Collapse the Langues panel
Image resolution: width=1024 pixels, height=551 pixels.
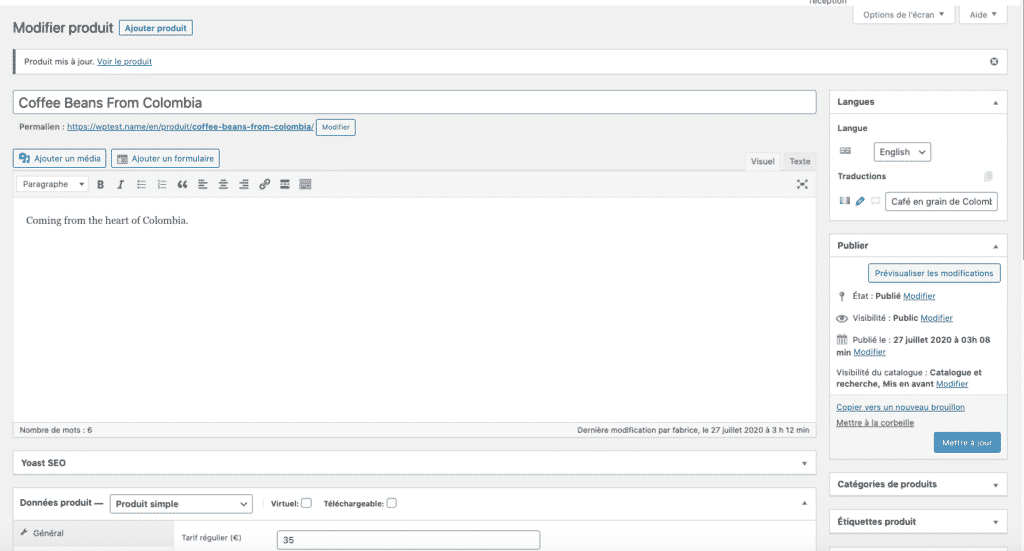coord(995,102)
